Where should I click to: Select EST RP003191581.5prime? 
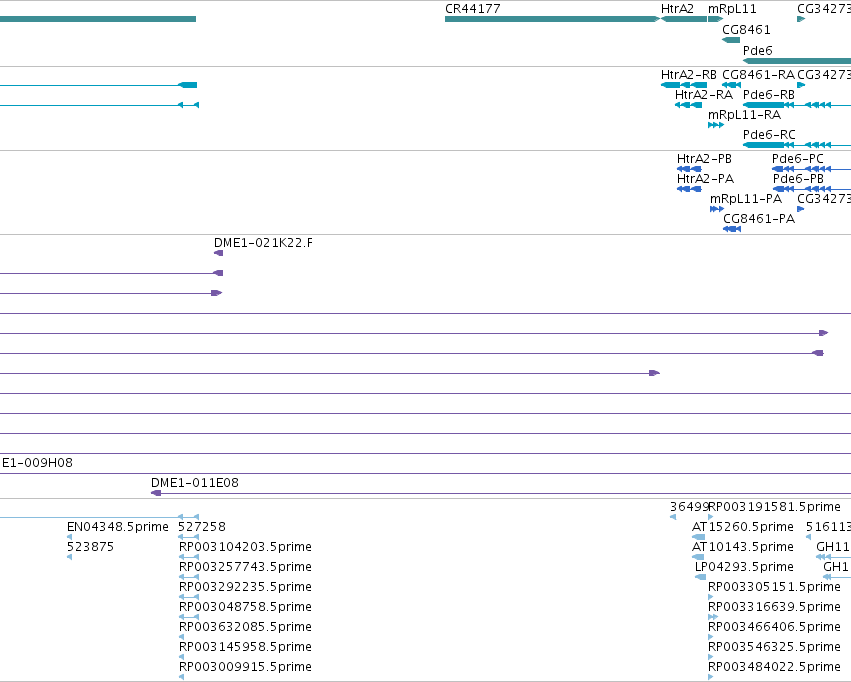click(x=774, y=507)
